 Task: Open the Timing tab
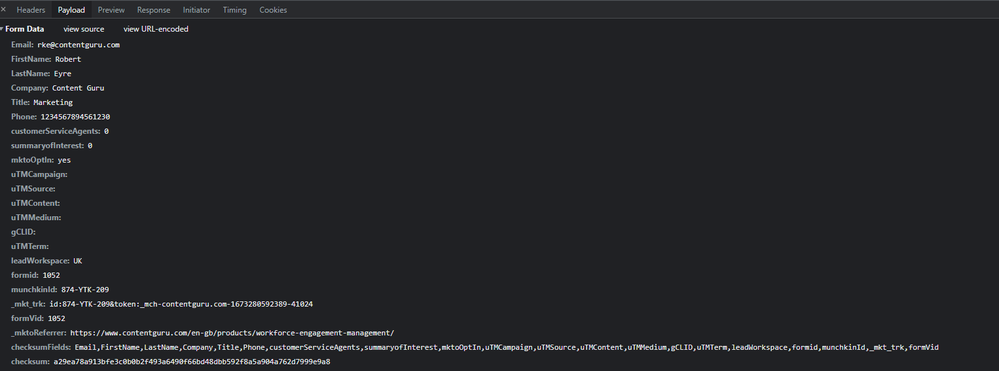point(234,10)
